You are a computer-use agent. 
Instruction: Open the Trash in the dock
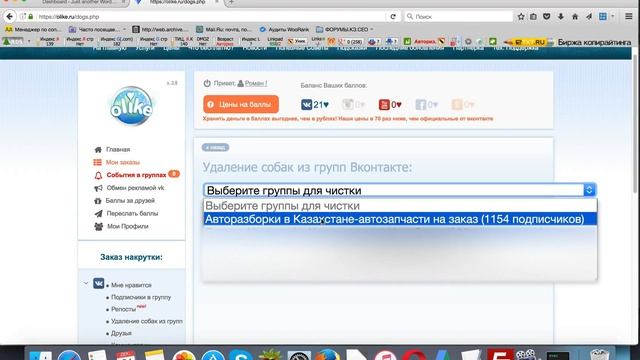[x=600, y=355]
